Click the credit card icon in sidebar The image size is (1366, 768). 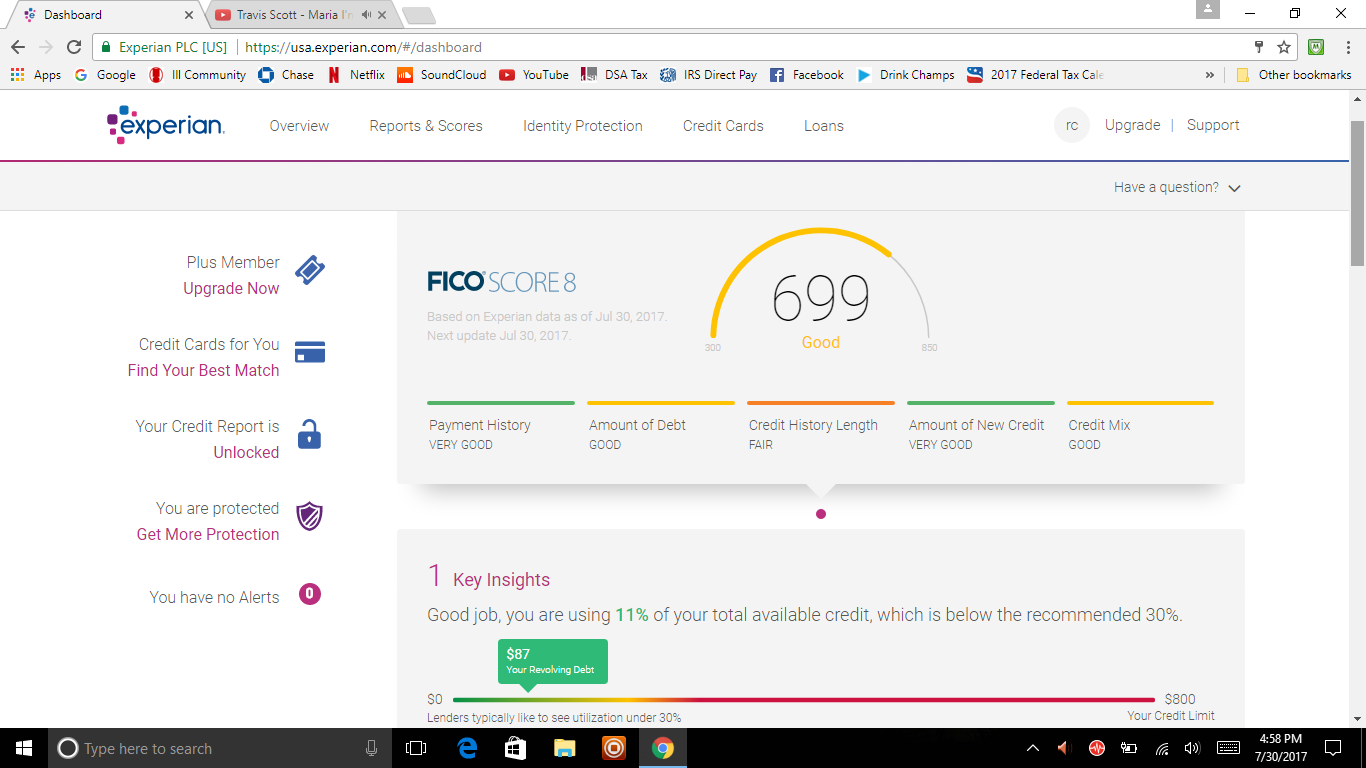coord(310,352)
